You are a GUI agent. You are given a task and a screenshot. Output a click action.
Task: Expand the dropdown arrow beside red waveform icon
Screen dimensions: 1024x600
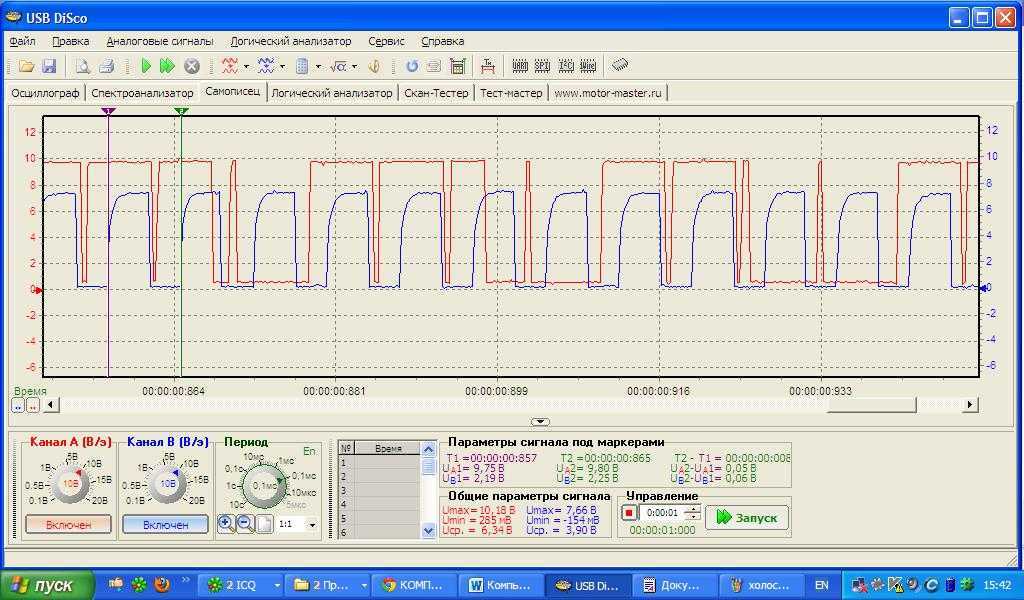246,67
